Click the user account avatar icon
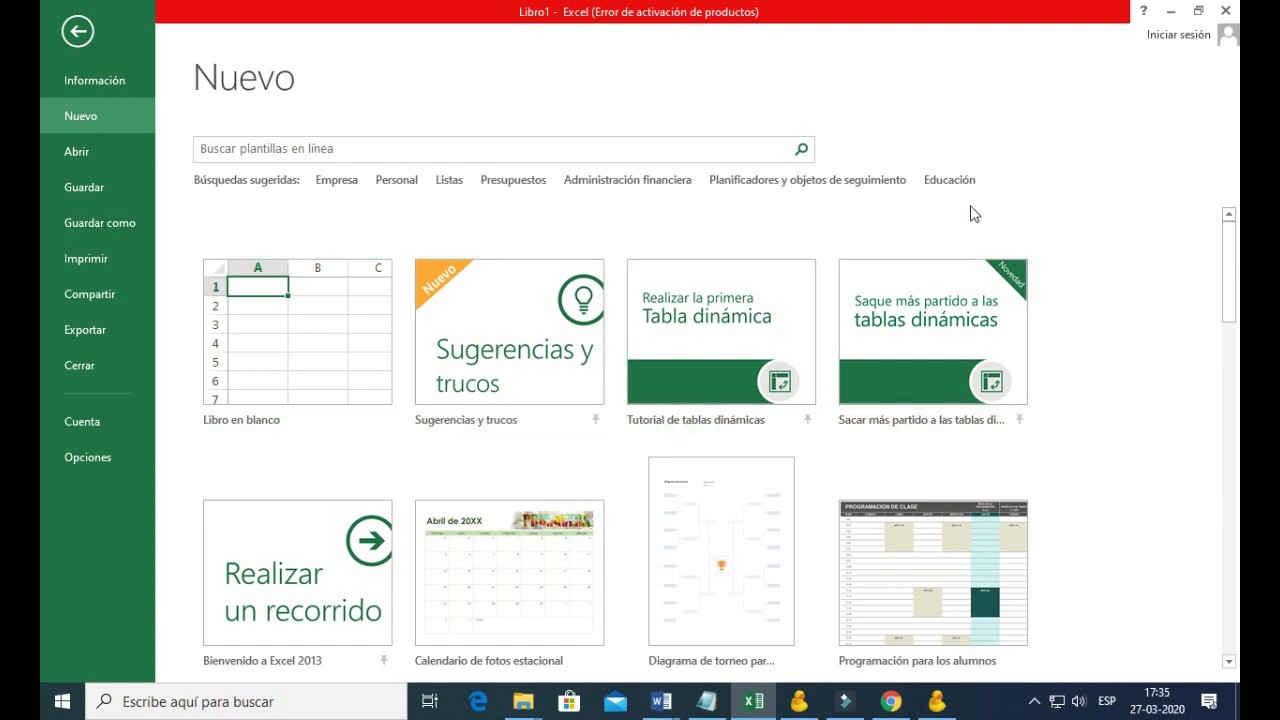 click(x=1228, y=35)
